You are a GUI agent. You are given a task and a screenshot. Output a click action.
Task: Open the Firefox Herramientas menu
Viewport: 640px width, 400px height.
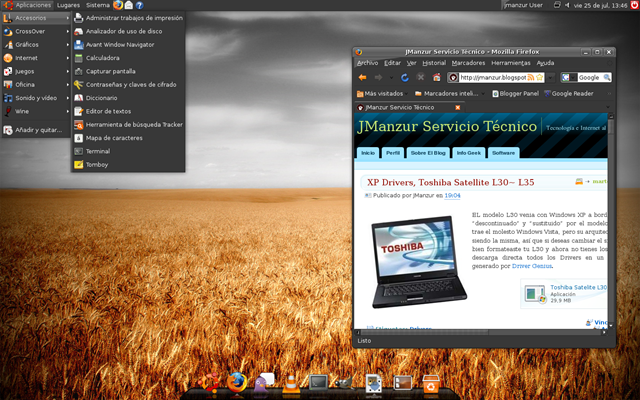click(x=511, y=63)
